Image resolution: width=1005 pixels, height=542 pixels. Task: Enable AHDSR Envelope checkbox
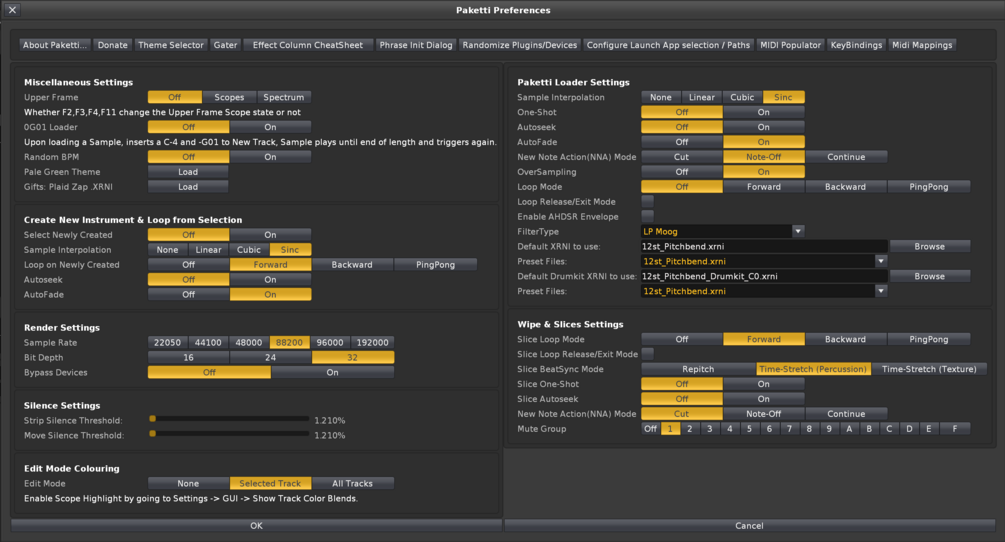[x=647, y=217]
